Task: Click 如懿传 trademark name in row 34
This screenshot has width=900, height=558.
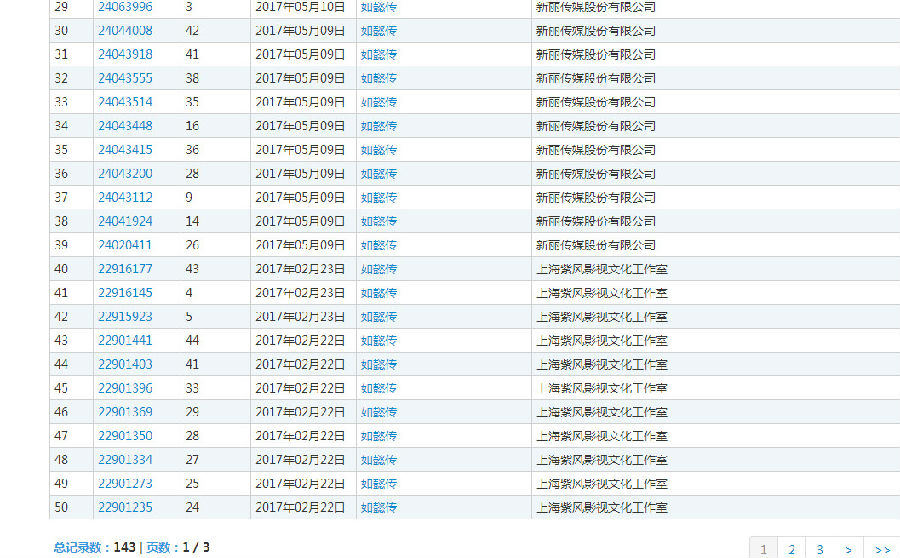Action: [379, 126]
